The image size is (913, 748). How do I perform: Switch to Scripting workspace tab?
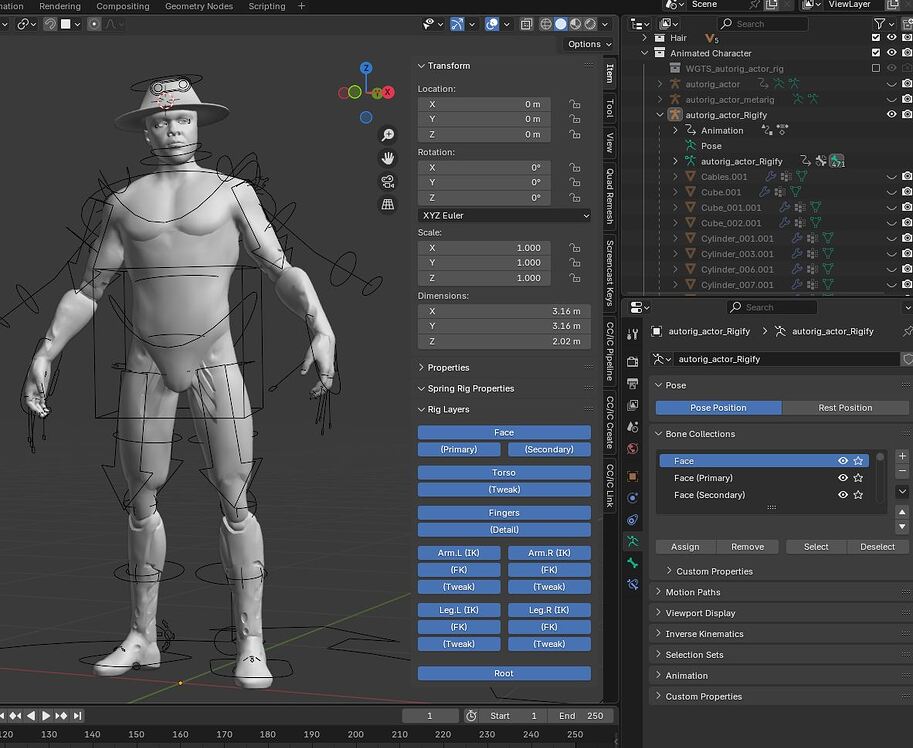pos(267,6)
